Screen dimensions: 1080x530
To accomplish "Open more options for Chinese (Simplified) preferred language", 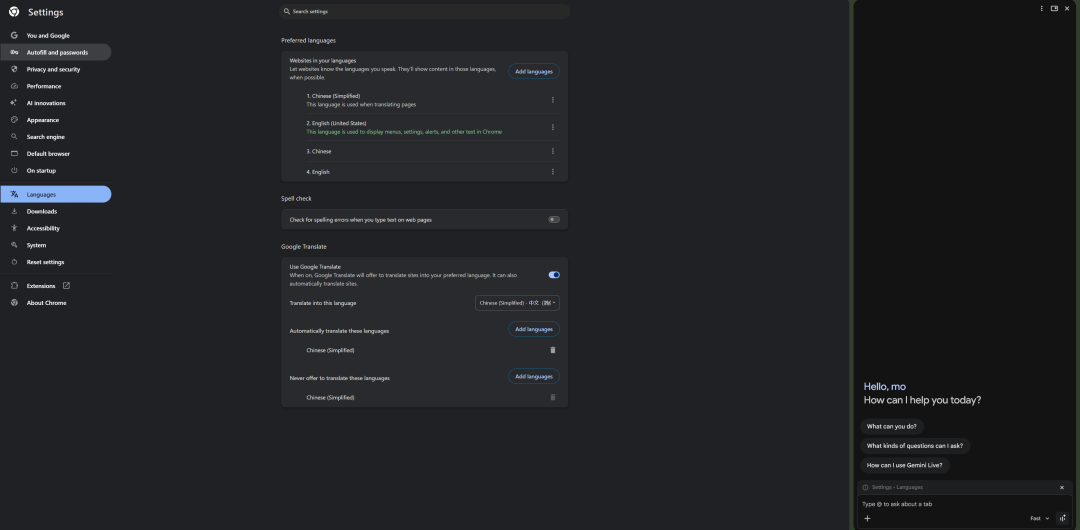I will click(553, 100).
